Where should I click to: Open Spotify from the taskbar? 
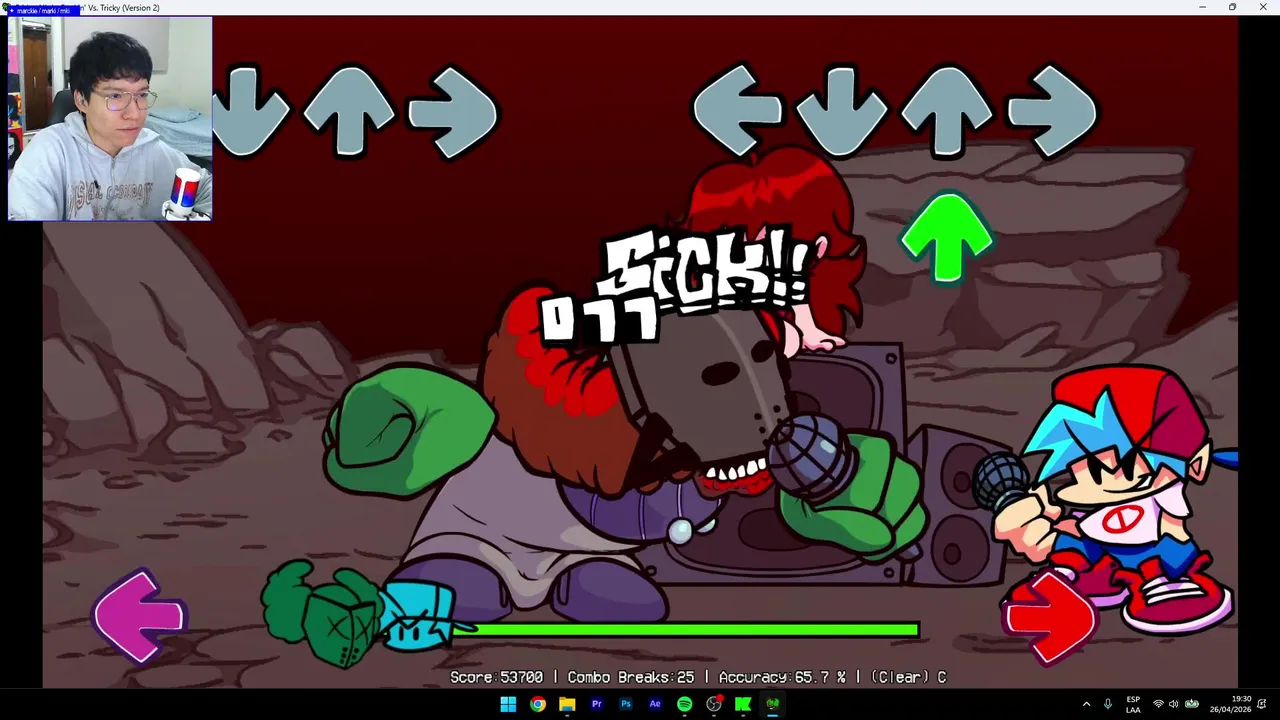click(684, 704)
